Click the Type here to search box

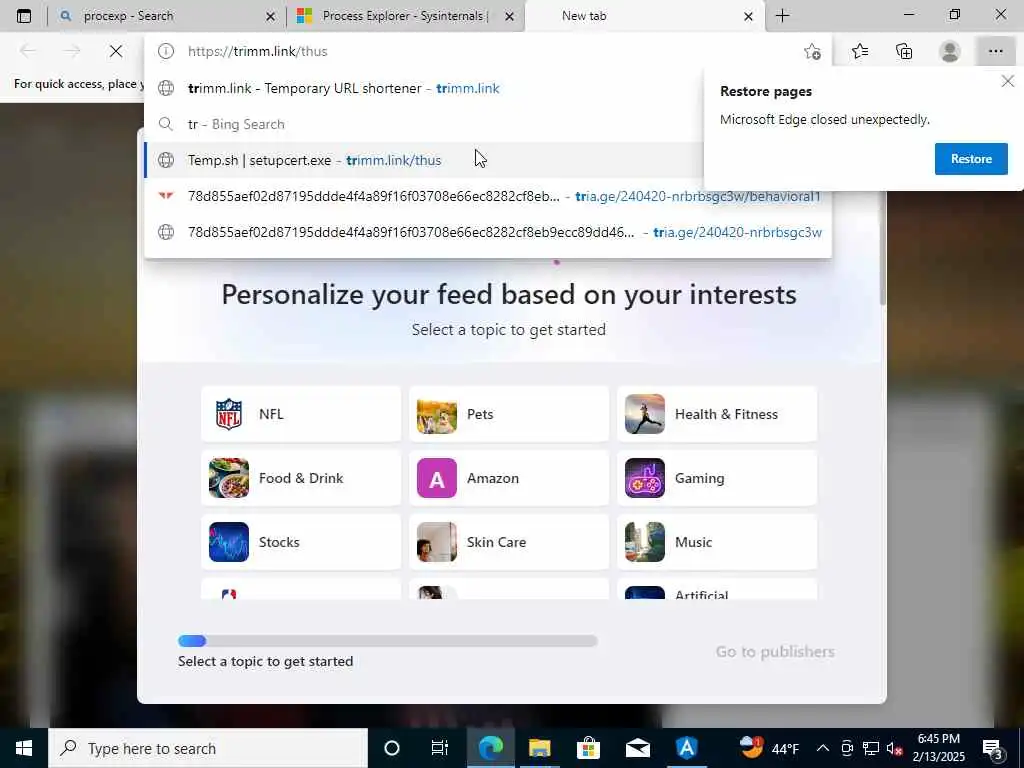tap(208, 748)
